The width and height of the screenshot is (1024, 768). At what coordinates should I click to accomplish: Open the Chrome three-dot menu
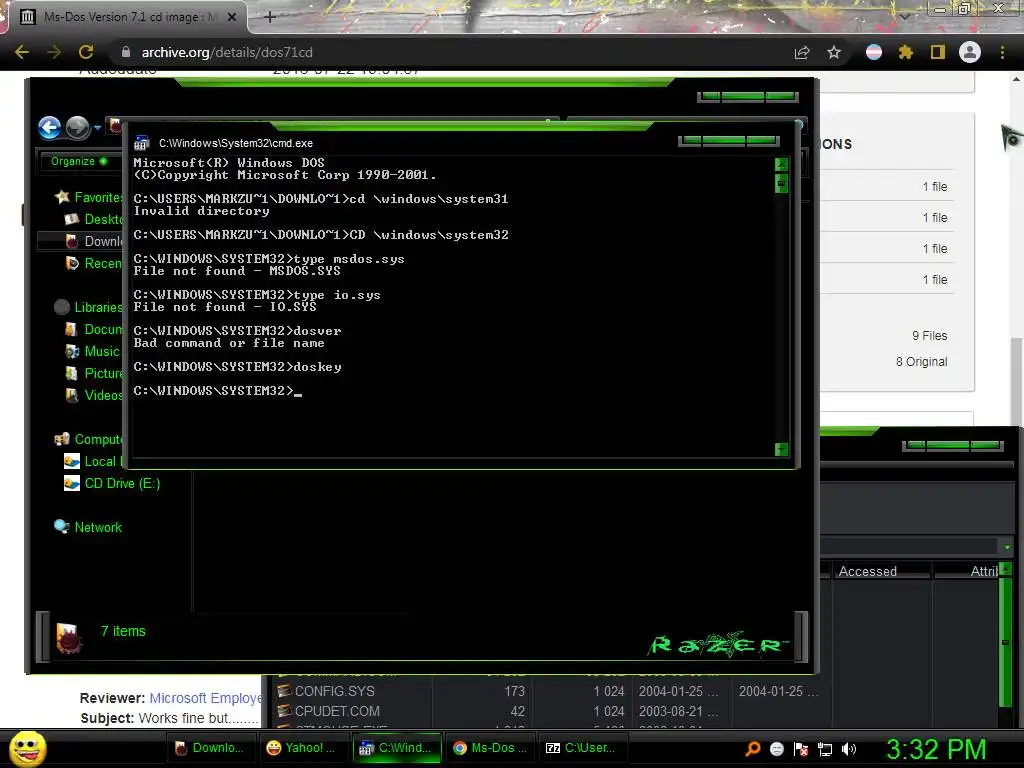point(1002,52)
